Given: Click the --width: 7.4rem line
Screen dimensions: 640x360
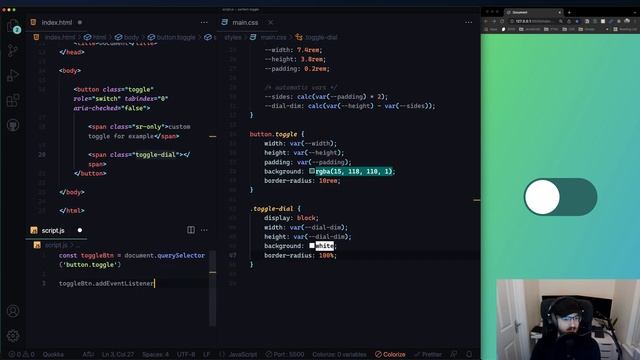Looking at the screenshot, I should tap(293, 50).
